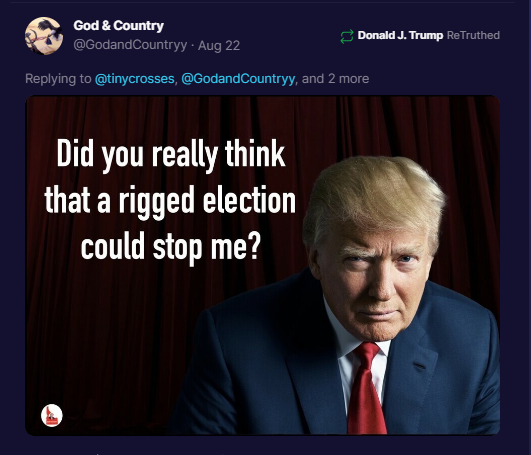The height and width of the screenshot is (455, 531).
Task: Click the "Replying to" text
Action: pos(58,79)
